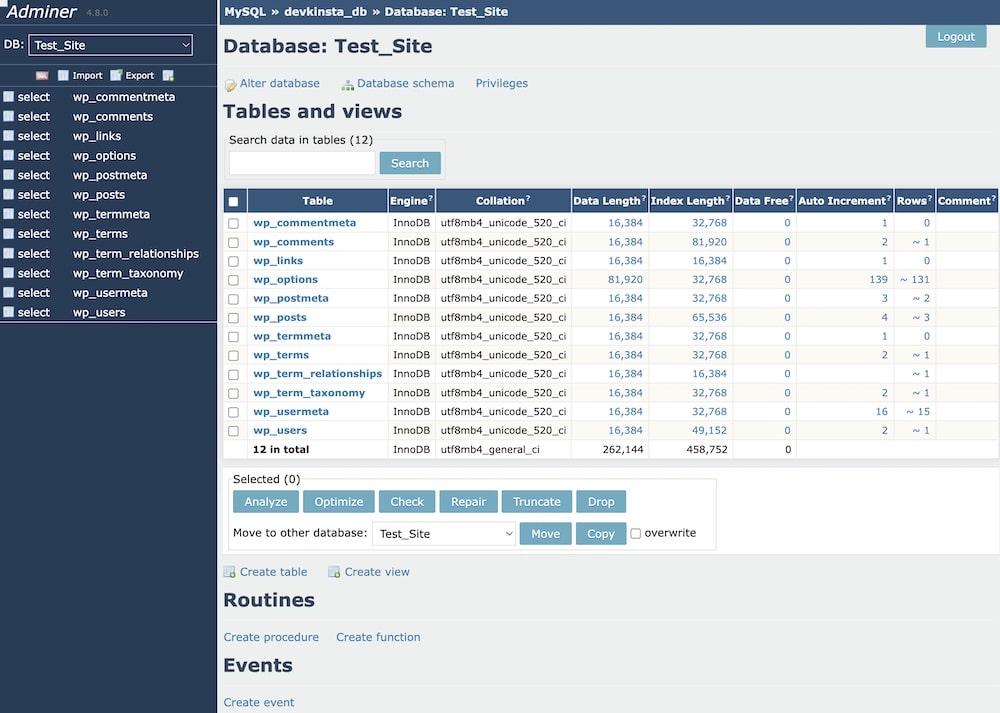Click the Alter database pencil icon

(230, 85)
